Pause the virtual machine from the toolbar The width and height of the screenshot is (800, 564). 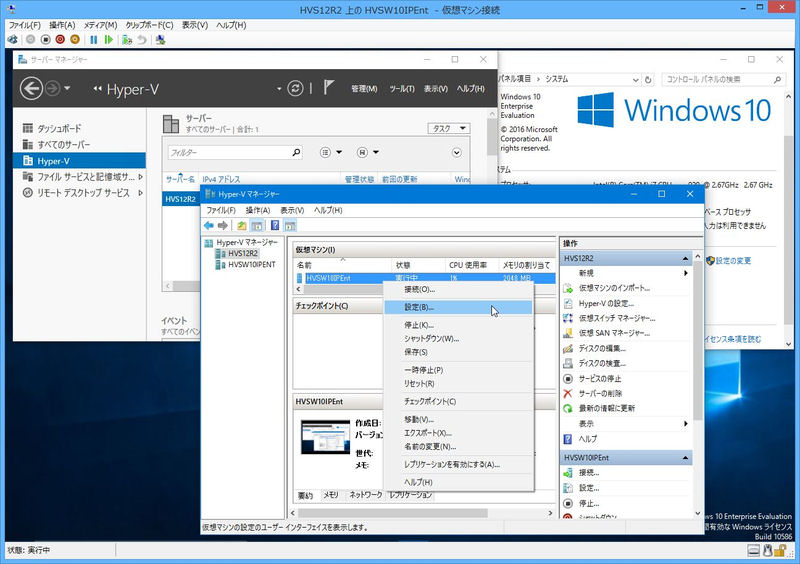[93, 39]
